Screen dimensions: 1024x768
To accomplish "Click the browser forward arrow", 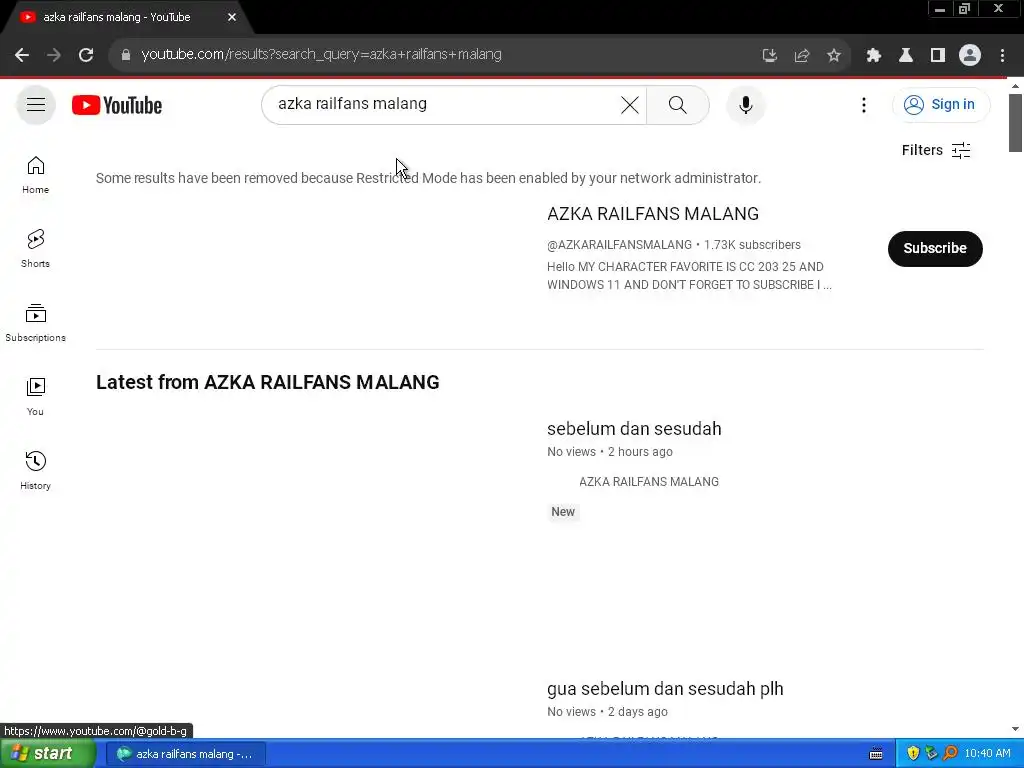I will coord(54,55).
